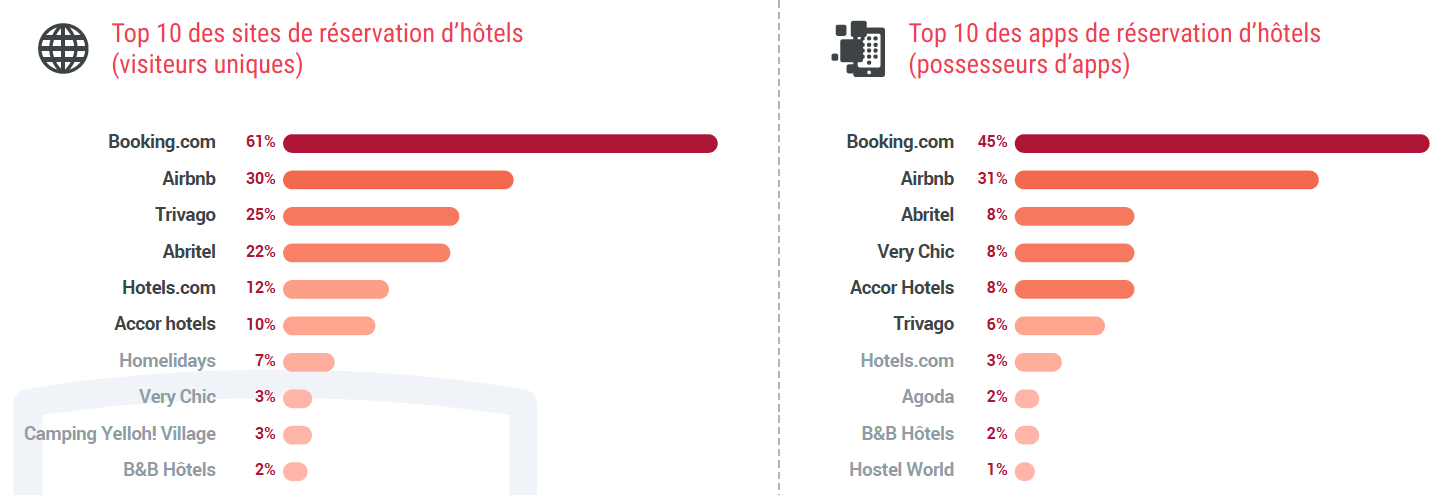Click the Hotels.com 12% bar
The width and height of the screenshot is (1448, 495).
point(336,289)
